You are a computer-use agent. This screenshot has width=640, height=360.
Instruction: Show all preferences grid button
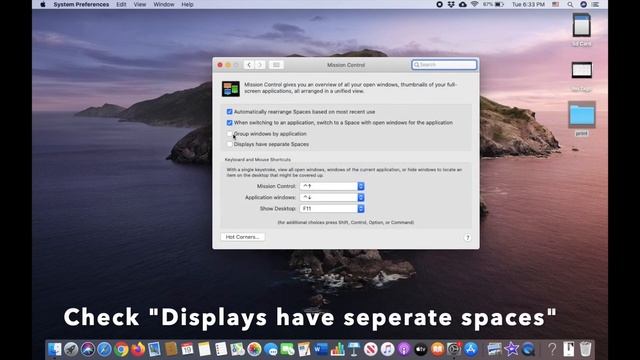point(276,65)
